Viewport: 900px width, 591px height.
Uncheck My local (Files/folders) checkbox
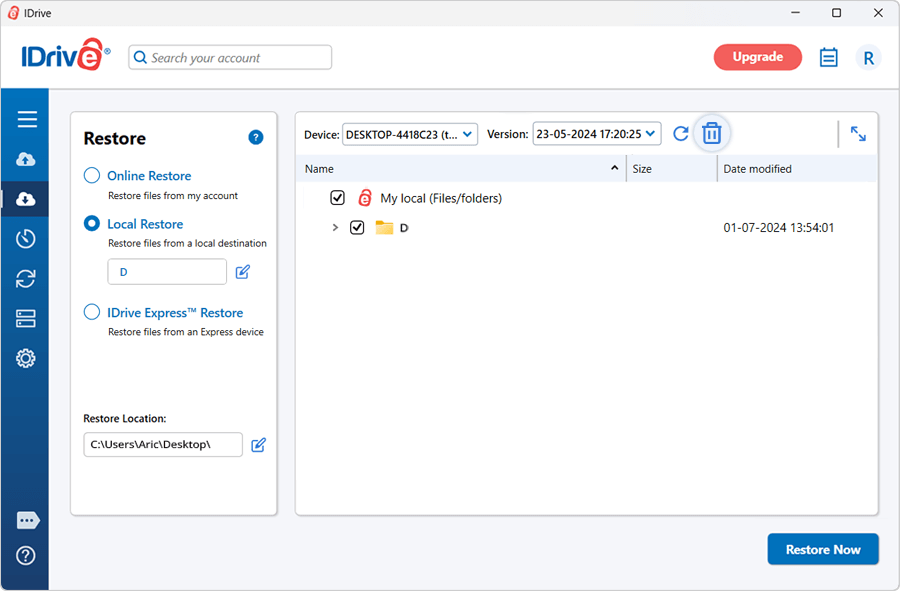click(338, 198)
